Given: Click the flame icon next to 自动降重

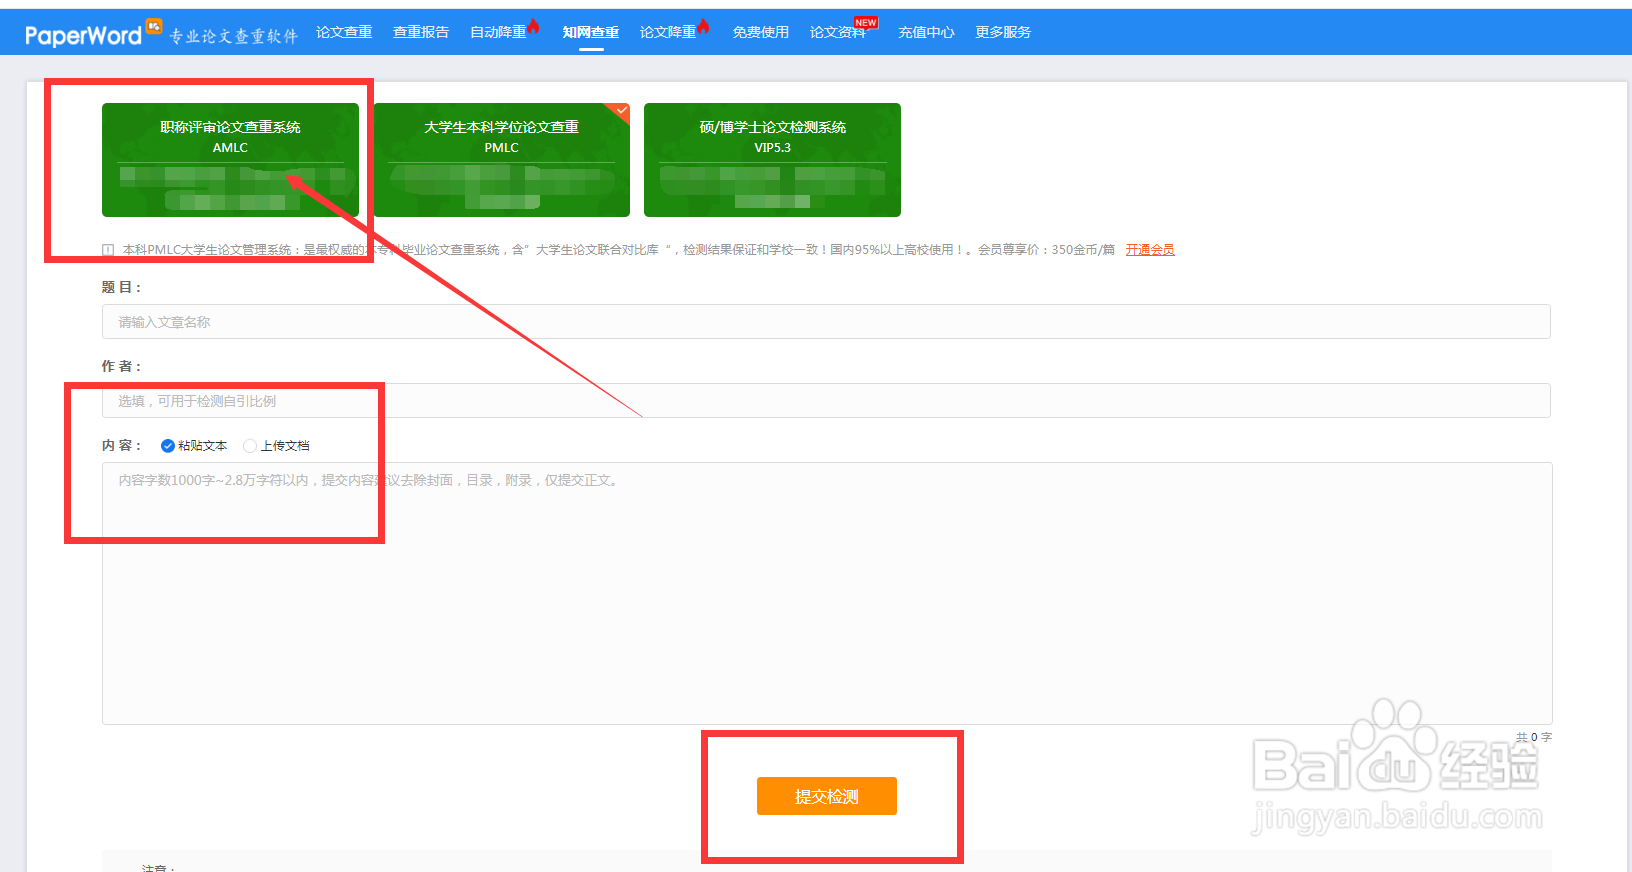Looking at the screenshot, I should coord(534,26).
